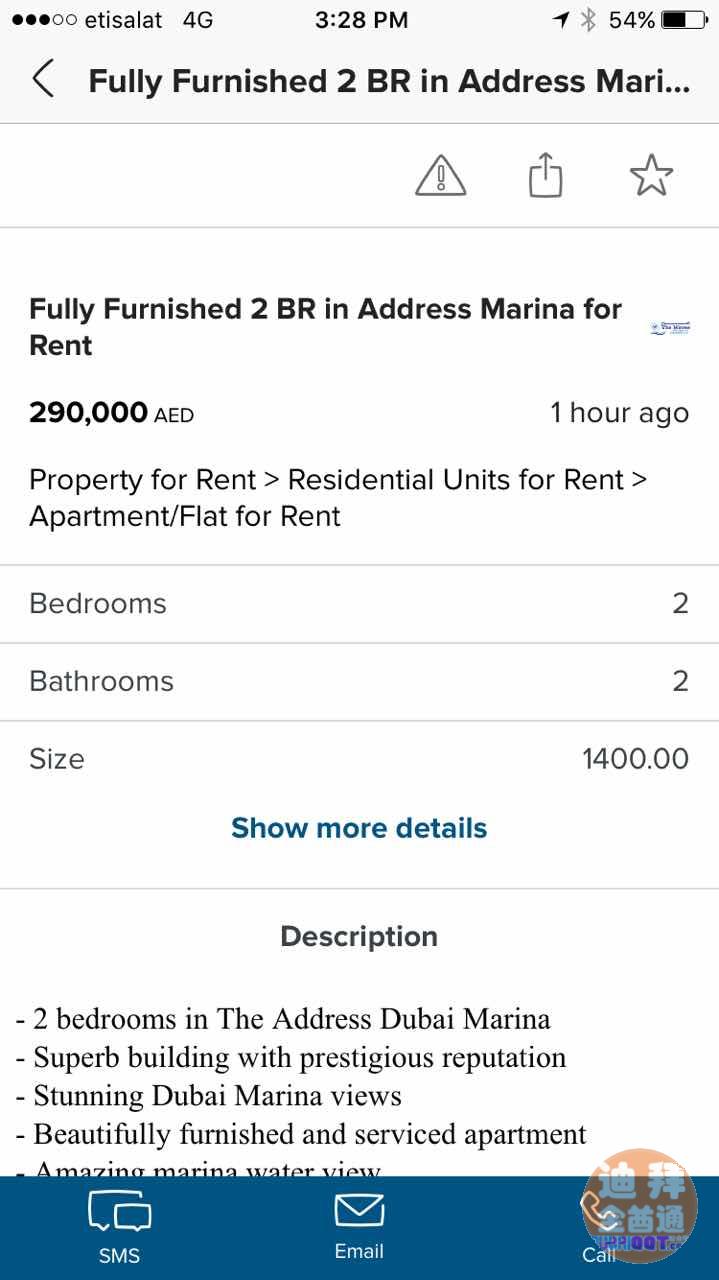
Task: Tap the location arrow status icon
Action: (561, 20)
